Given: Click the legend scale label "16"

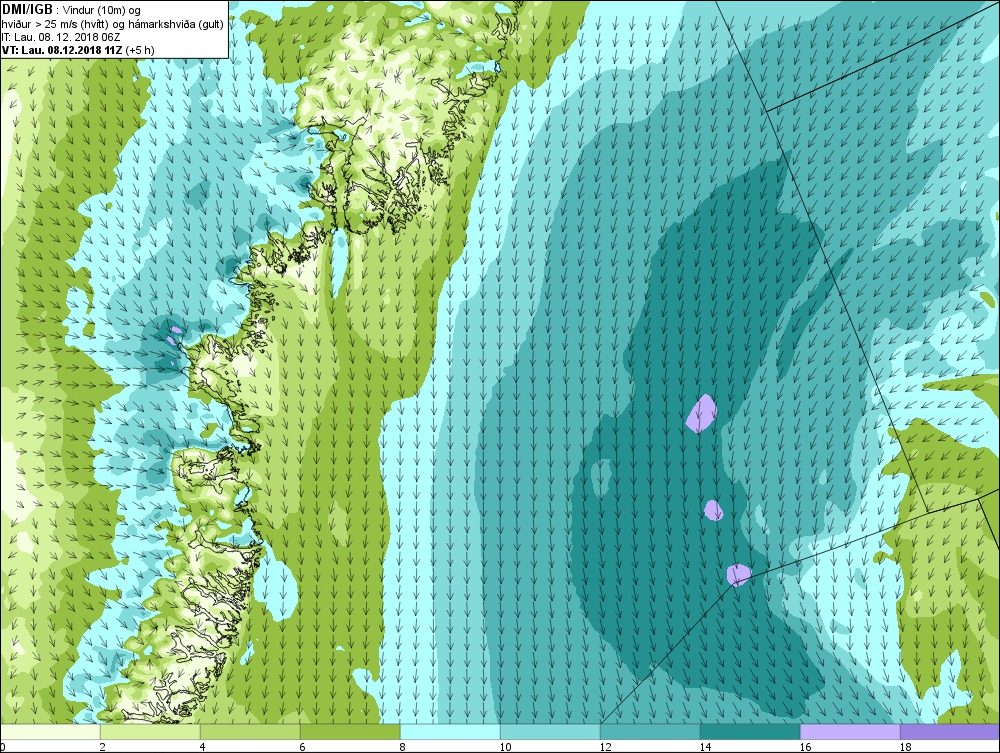Looking at the screenshot, I should click(805, 747).
